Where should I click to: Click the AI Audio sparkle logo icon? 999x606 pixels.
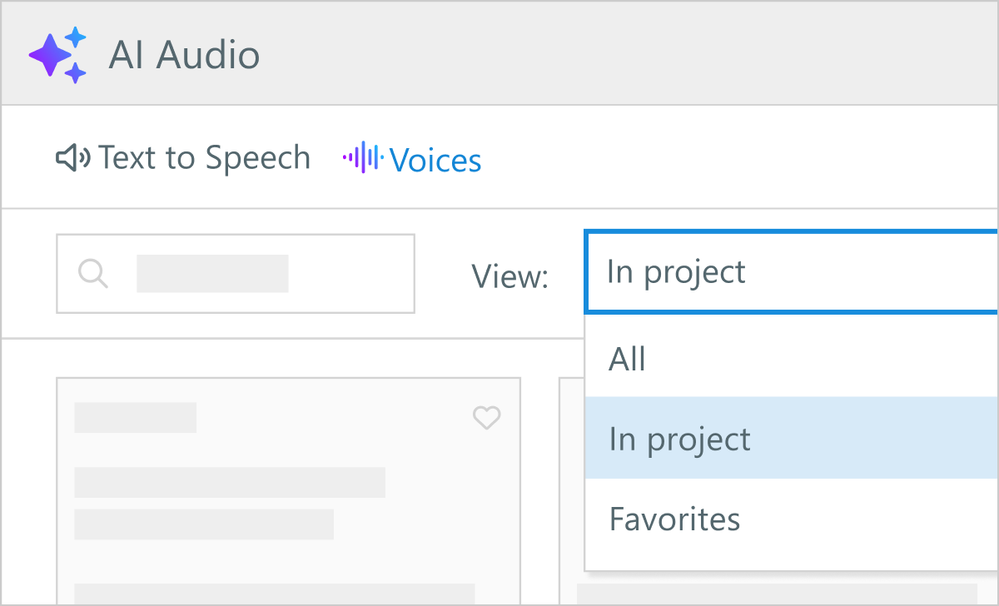coord(57,54)
